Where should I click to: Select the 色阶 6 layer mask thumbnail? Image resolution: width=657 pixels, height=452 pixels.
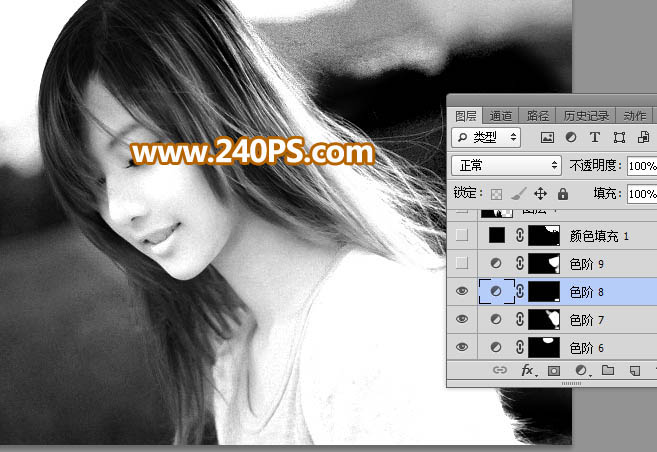coord(544,347)
